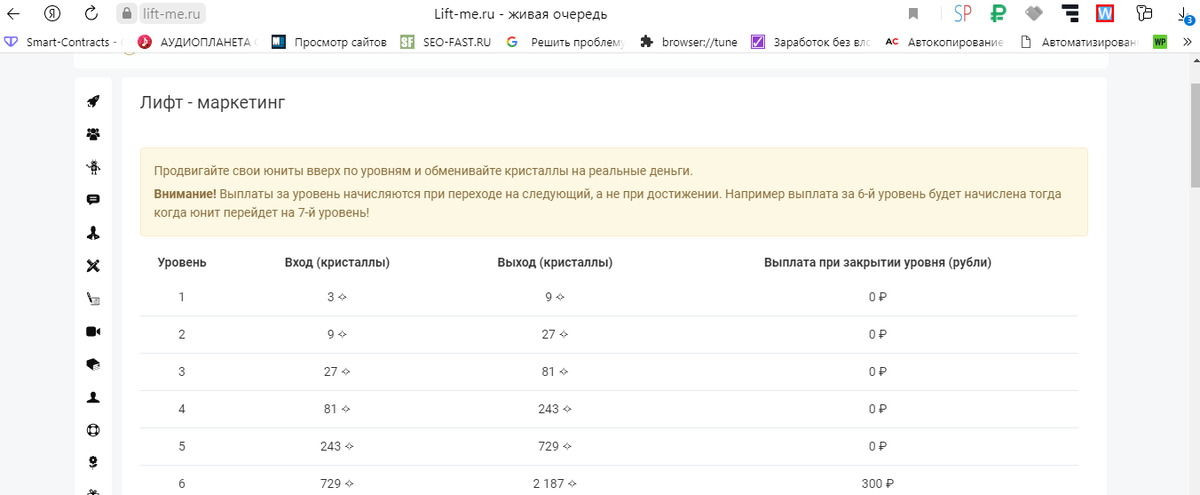The height and width of the screenshot is (495, 1200).
Task: Open the Smart-Contracts bookmark
Action: [63, 42]
